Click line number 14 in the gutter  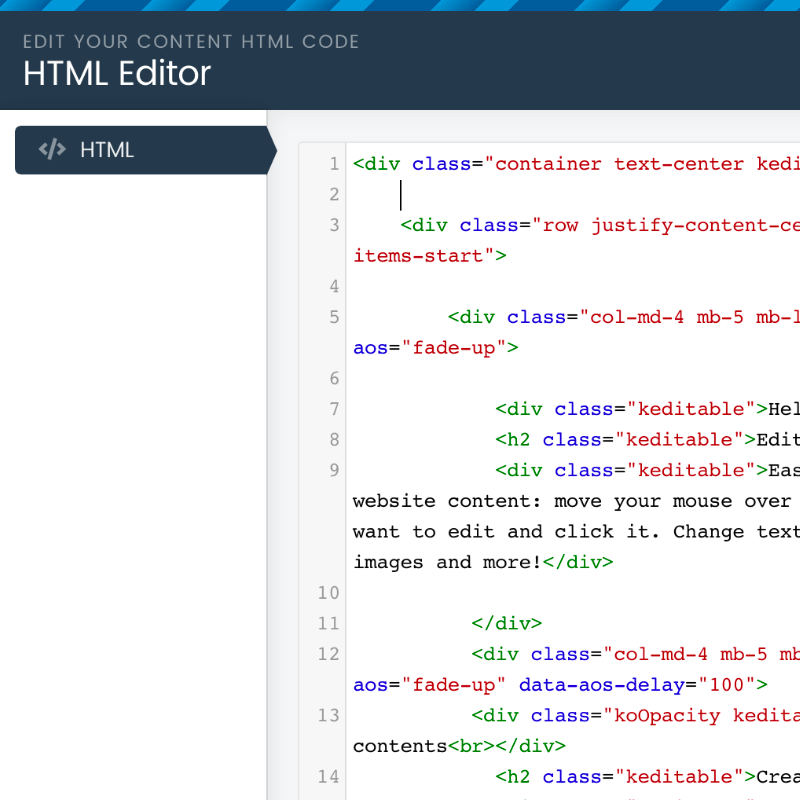click(329, 777)
